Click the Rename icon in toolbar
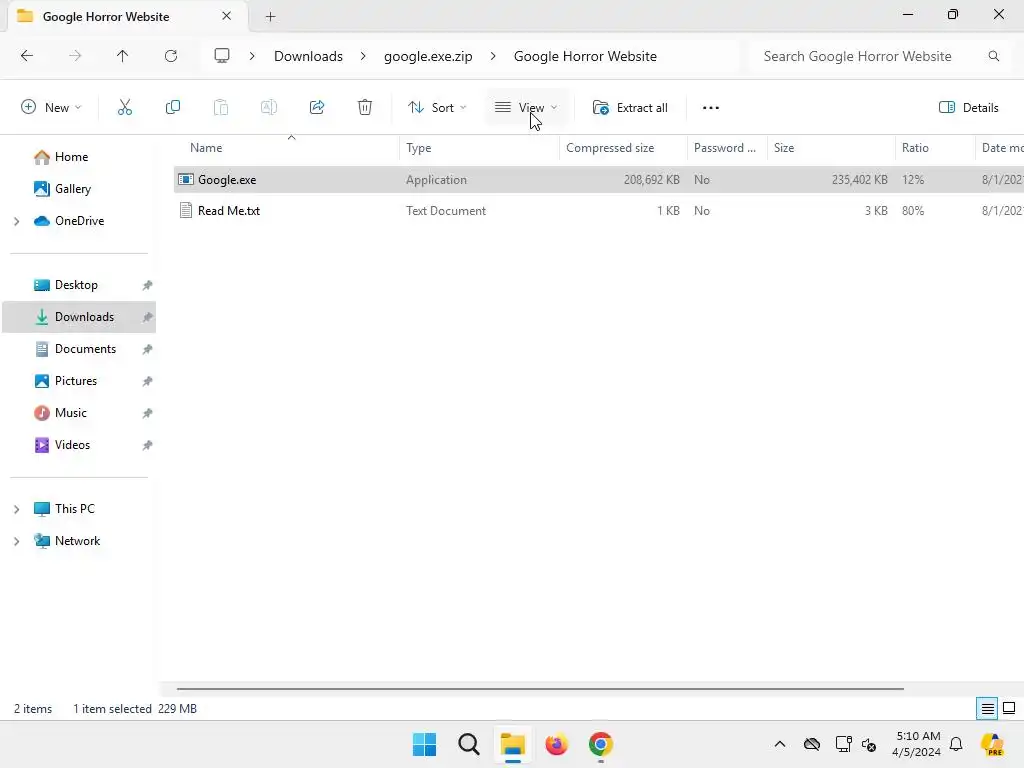 (269, 107)
